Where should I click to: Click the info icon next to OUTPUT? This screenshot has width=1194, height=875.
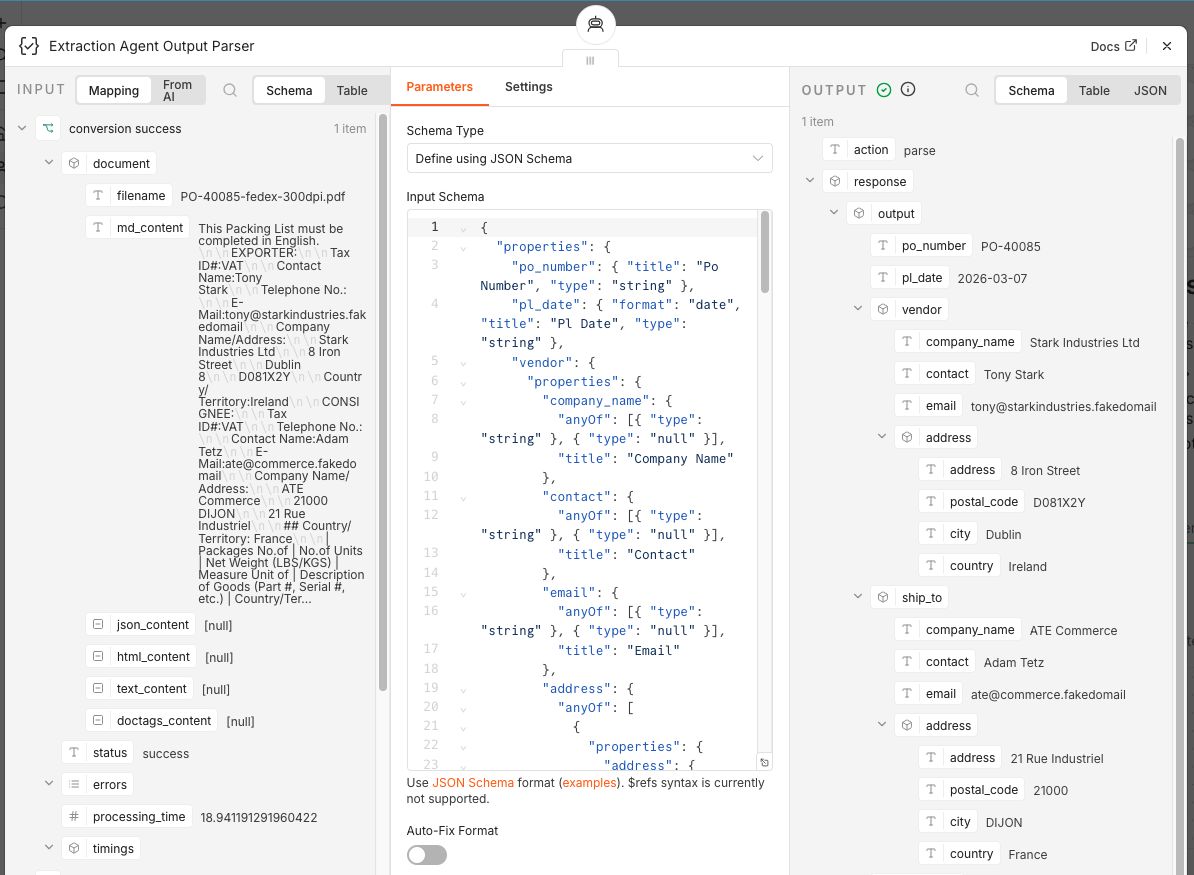tap(908, 89)
